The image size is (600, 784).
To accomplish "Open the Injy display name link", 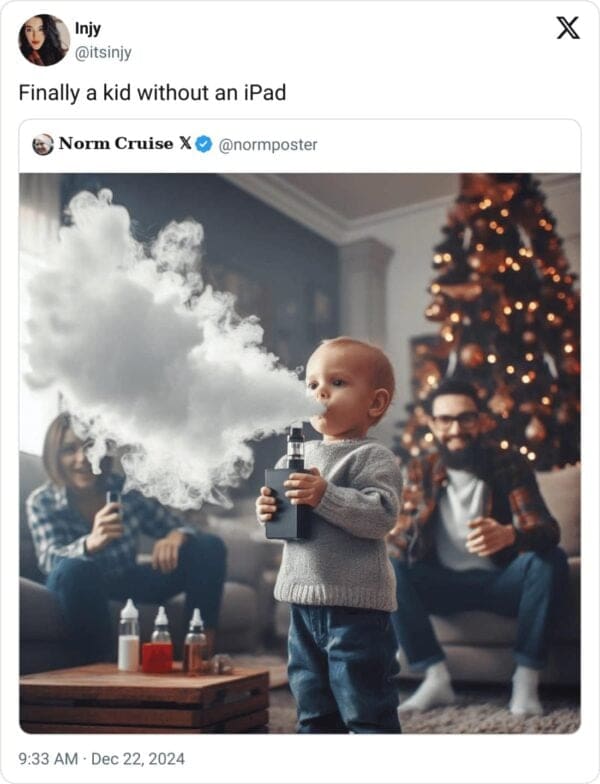I will [x=88, y=29].
